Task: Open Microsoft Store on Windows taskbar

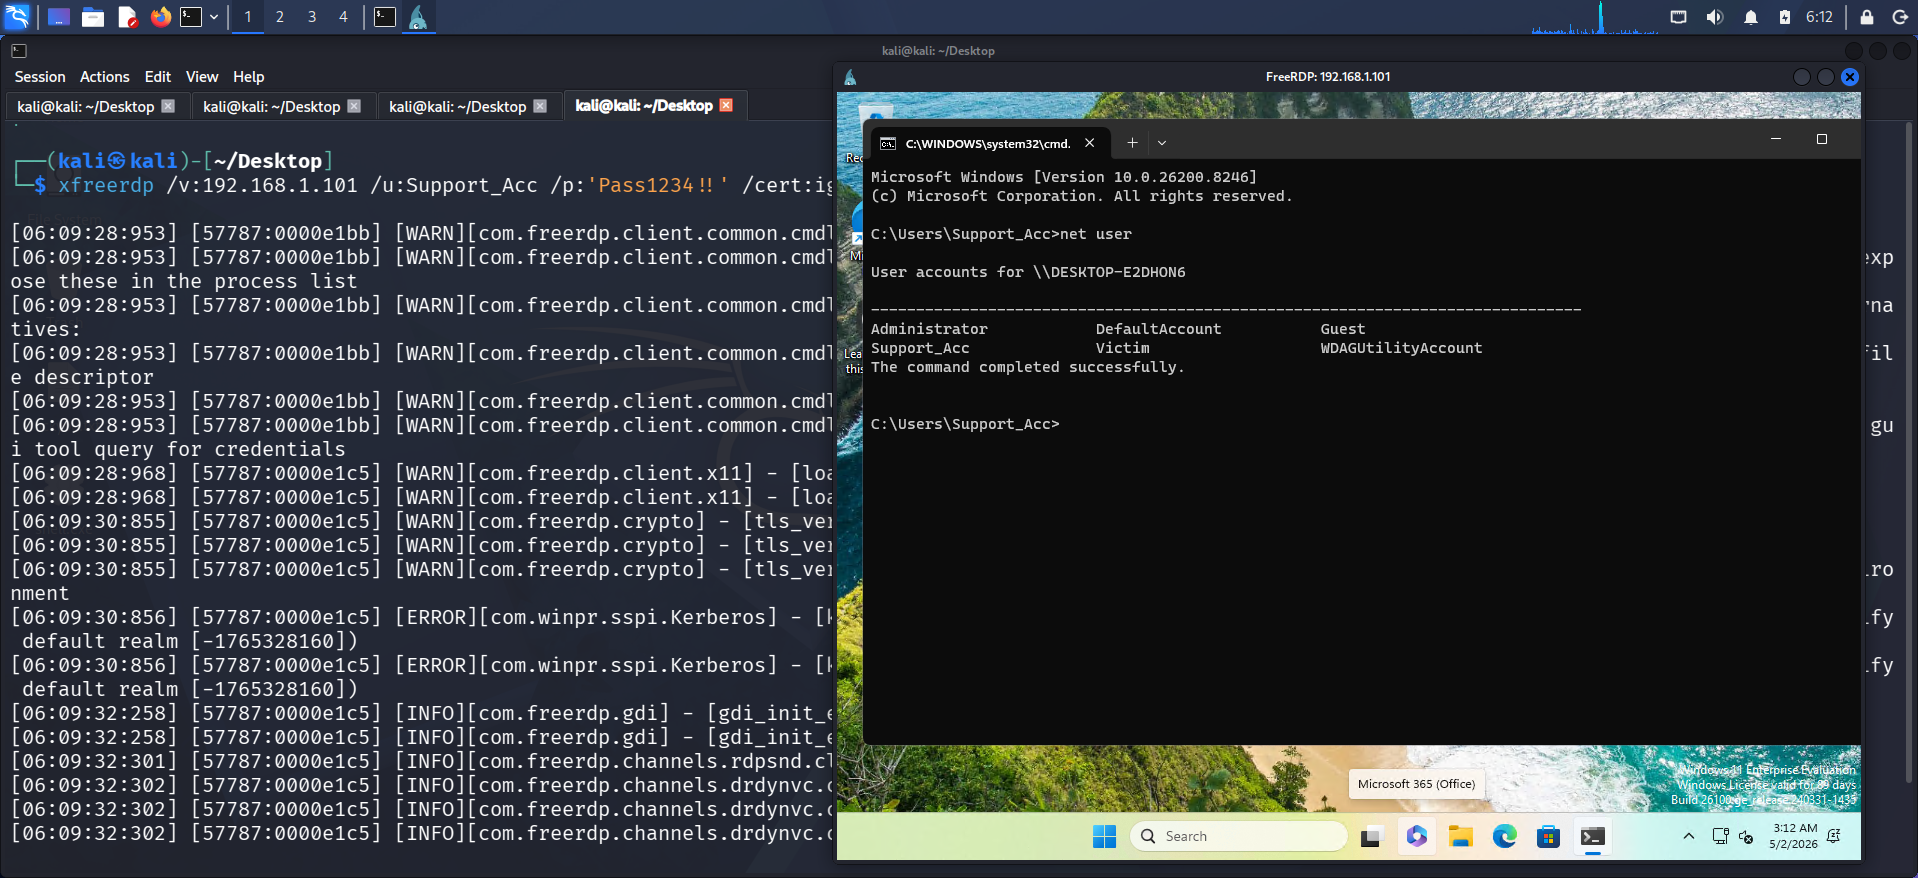Action: [x=1549, y=837]
